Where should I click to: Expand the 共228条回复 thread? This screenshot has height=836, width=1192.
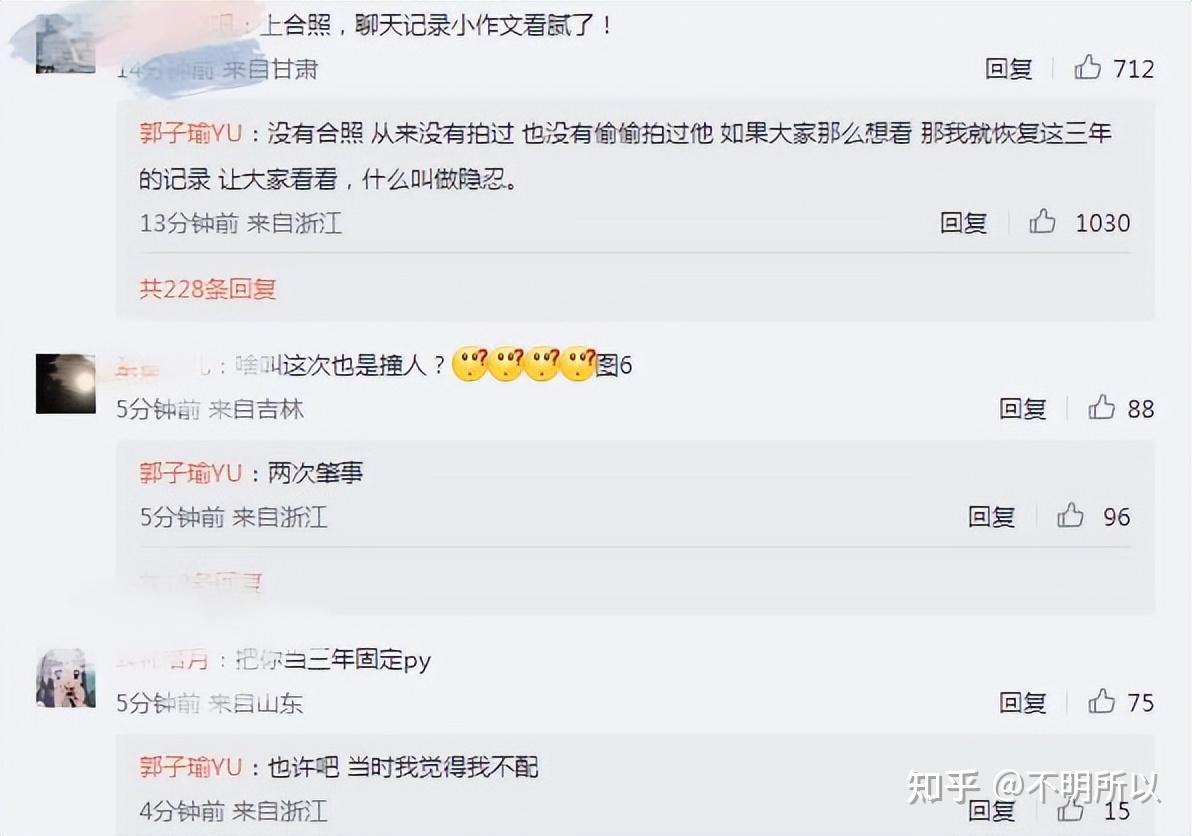coord(208,289)
